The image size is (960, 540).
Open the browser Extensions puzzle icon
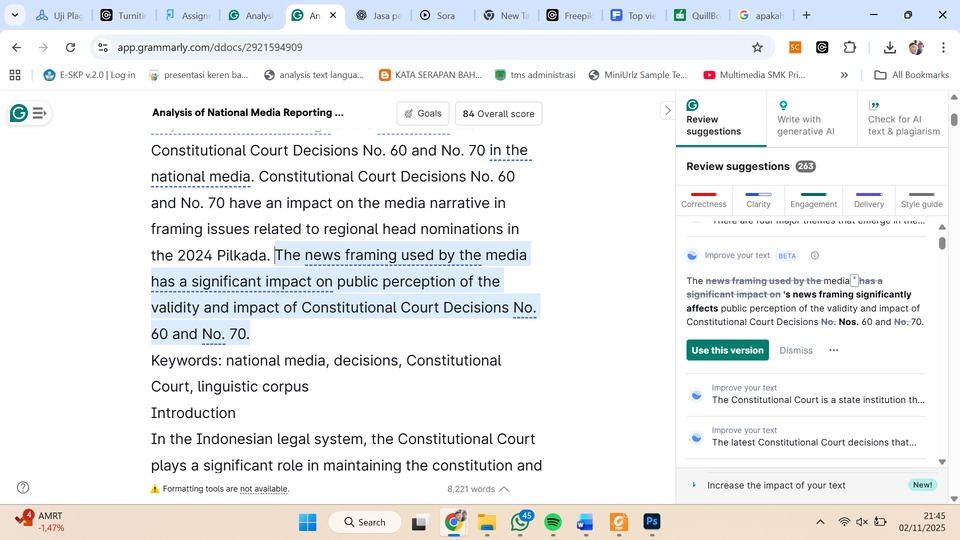(850, 47)
